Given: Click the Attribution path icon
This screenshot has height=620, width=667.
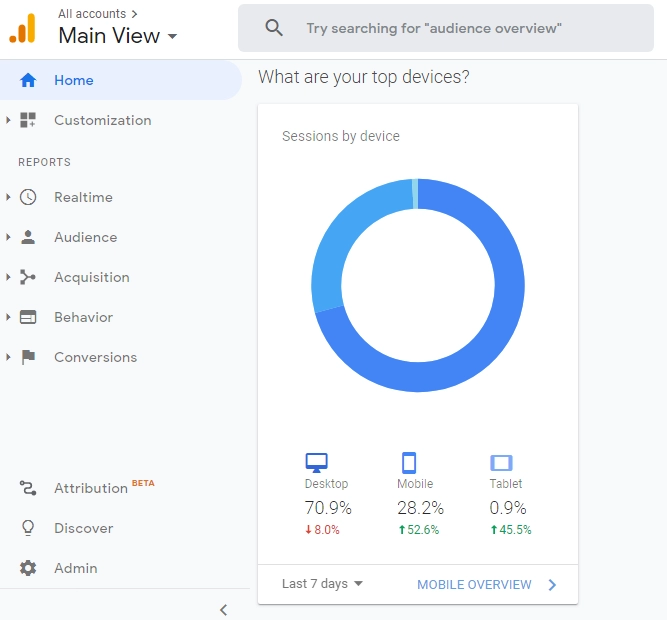Looking at the screenshot, I should 28,488.
